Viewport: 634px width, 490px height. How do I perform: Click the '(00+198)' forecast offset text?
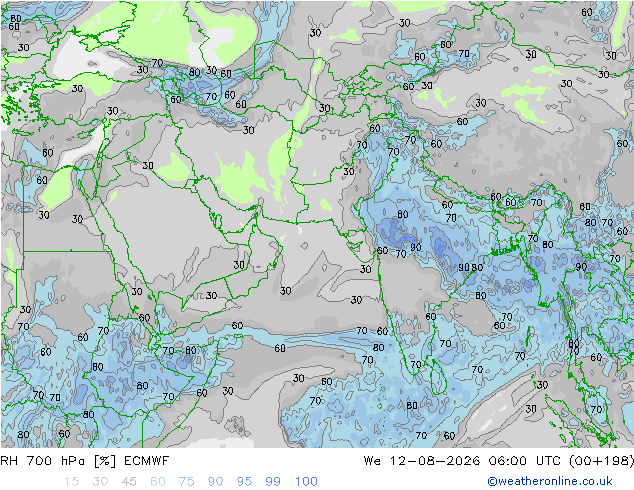tap(601, 460)
